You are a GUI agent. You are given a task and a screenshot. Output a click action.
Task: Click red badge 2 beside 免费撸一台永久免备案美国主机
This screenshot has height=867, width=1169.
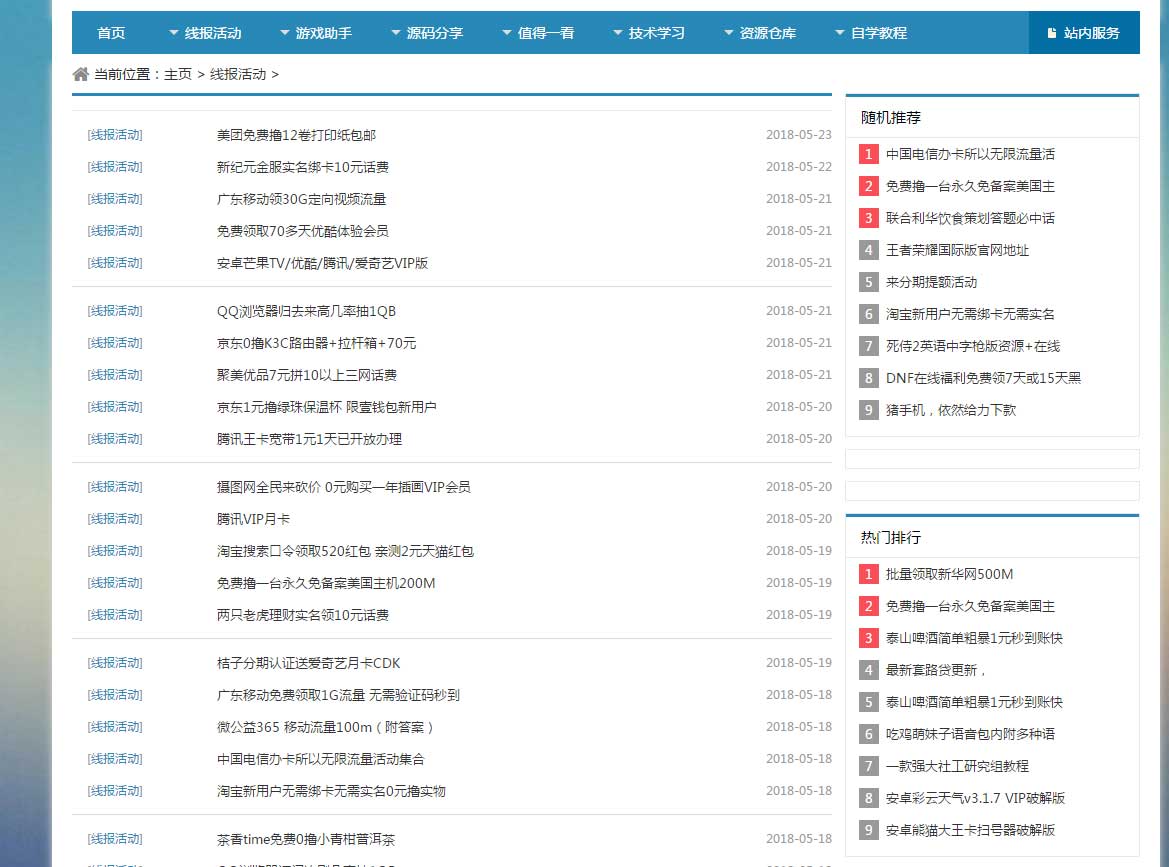[x=868, y=186]
